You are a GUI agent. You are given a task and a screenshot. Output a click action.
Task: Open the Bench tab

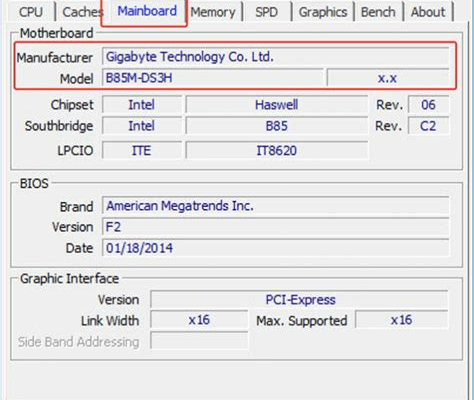pyautogui.click(x=378, y=12)
